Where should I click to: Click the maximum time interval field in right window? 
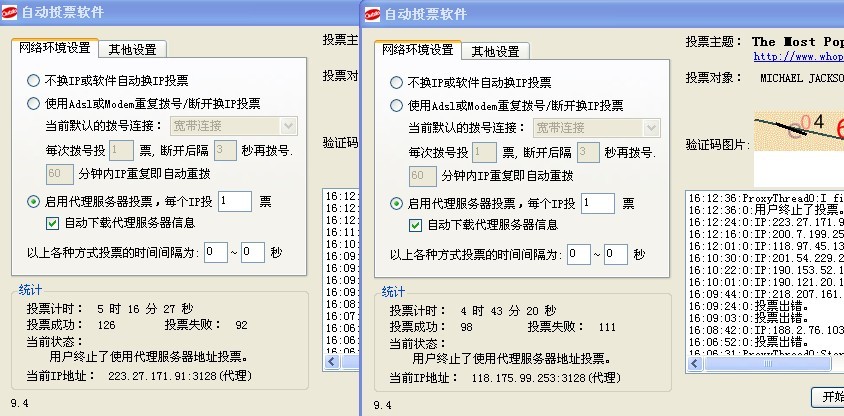coord(616,254)
